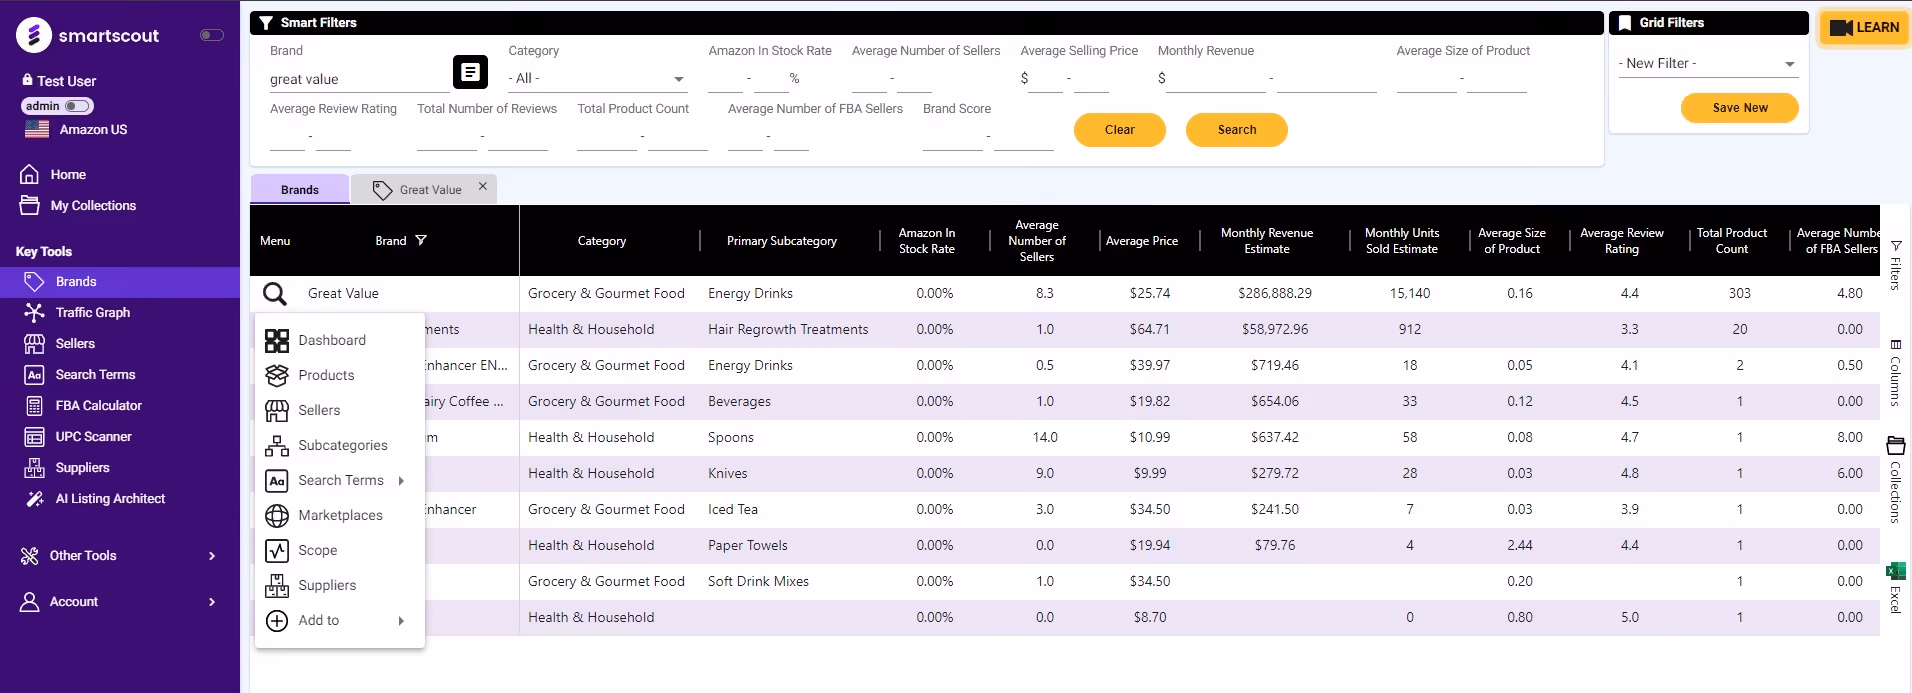
Task: Open the New Filter dropdown
Action: pos(1708,64)
